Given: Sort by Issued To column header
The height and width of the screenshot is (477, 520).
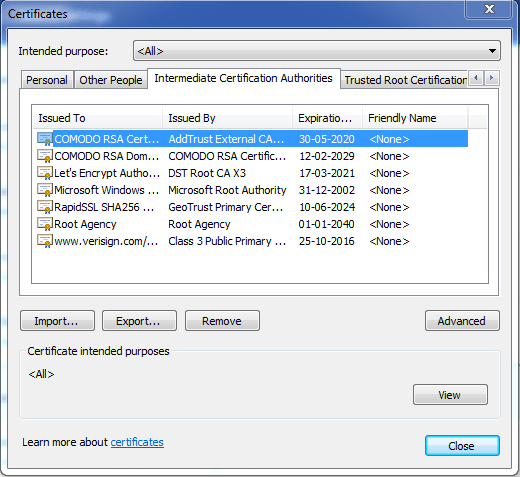Looking at the screenshot, I should pos(97,118).
